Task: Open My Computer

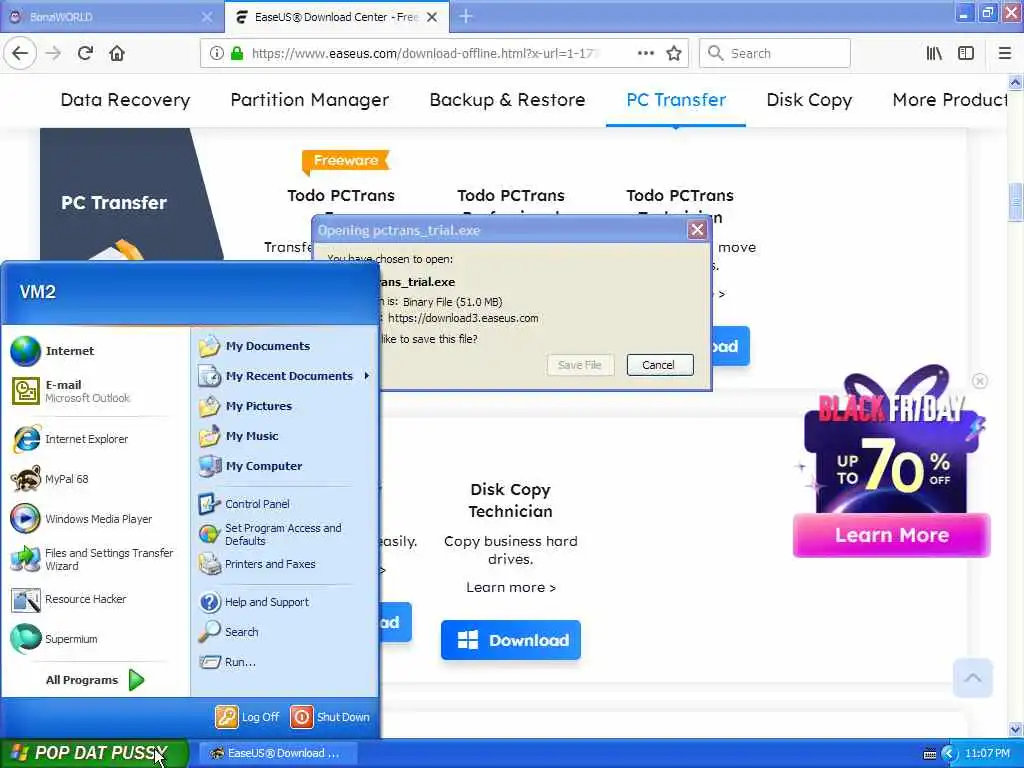Action: click(285, 466)
